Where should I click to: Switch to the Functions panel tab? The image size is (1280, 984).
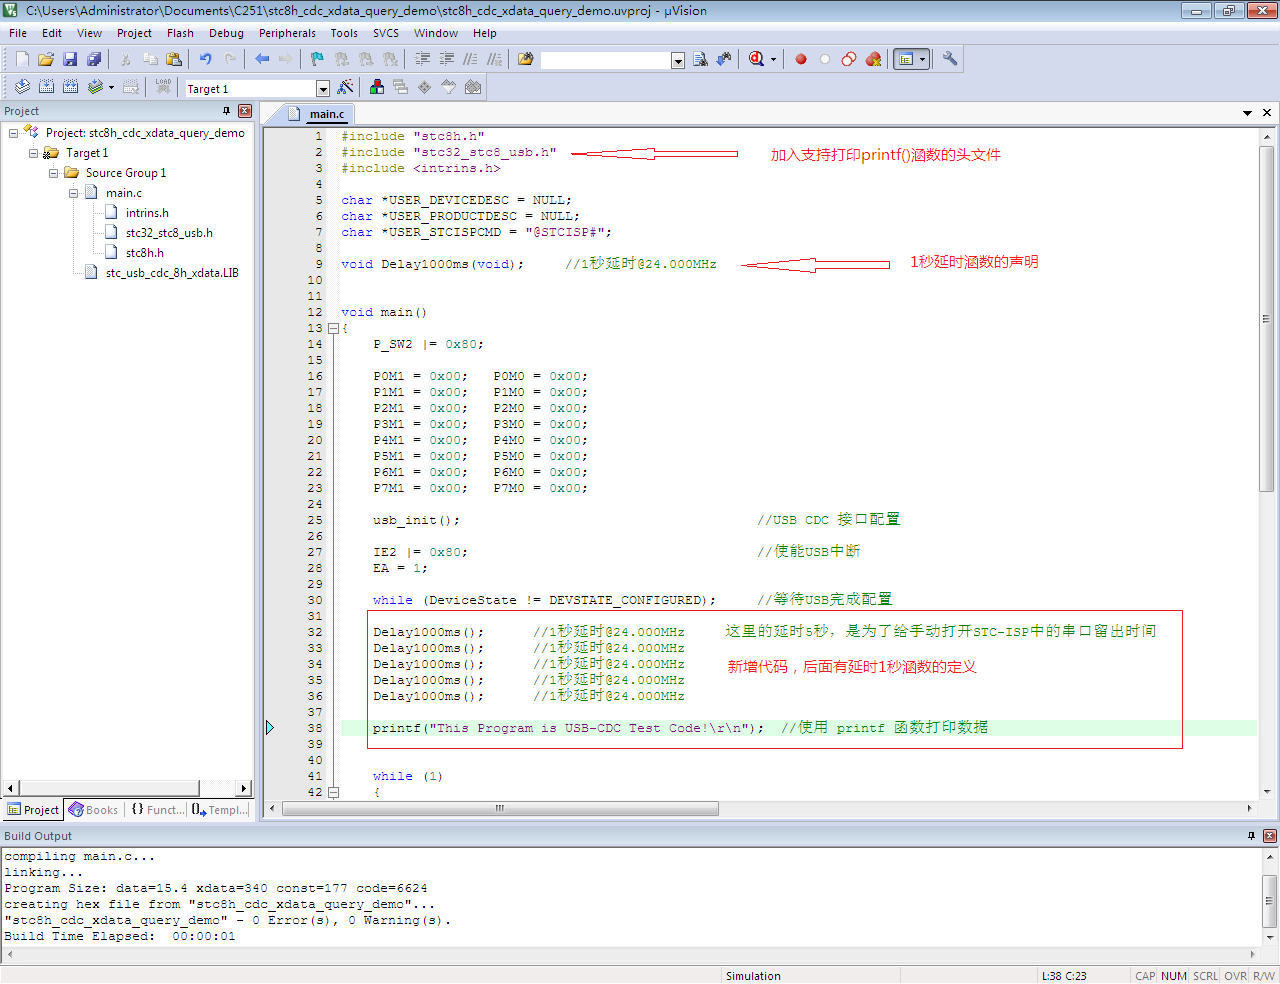click(156, 810)
